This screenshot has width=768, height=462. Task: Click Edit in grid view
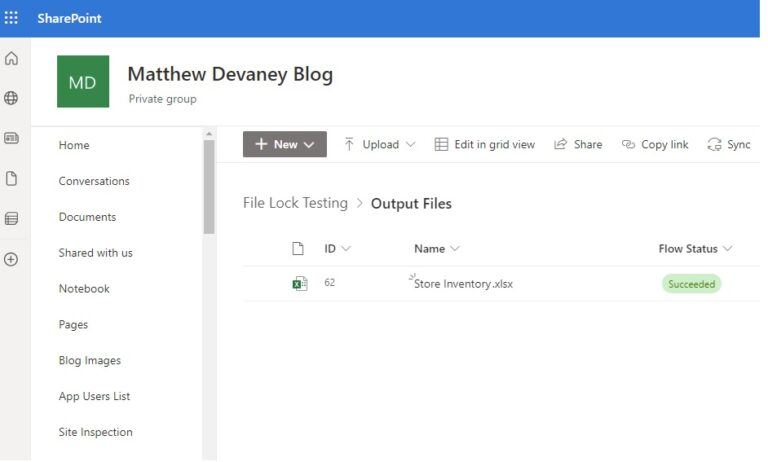click(485, 144)
